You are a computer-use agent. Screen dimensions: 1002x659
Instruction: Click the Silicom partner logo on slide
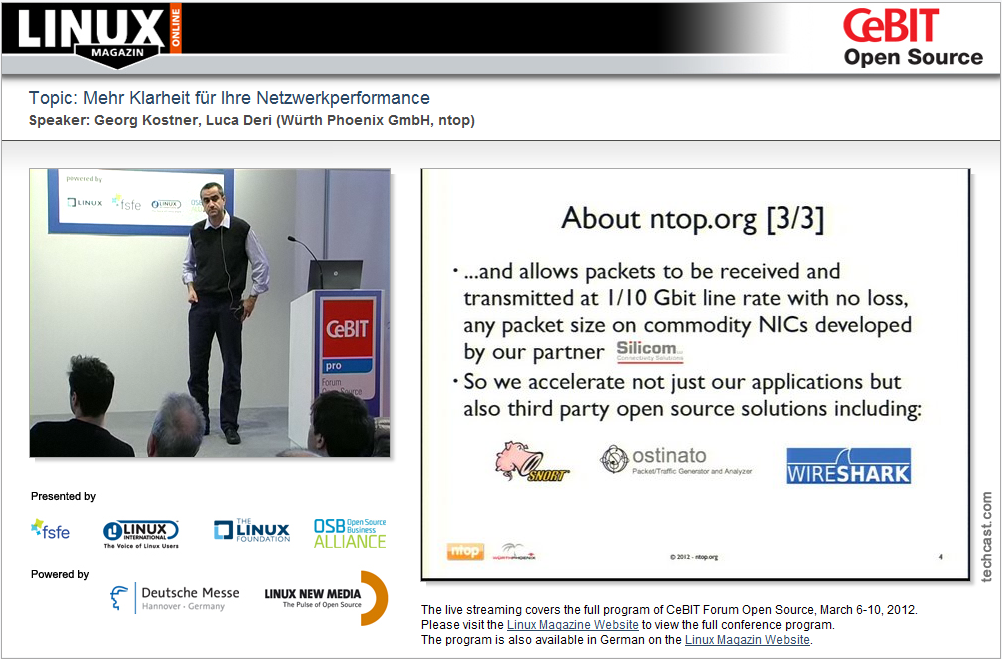click(x=650, y=352)
